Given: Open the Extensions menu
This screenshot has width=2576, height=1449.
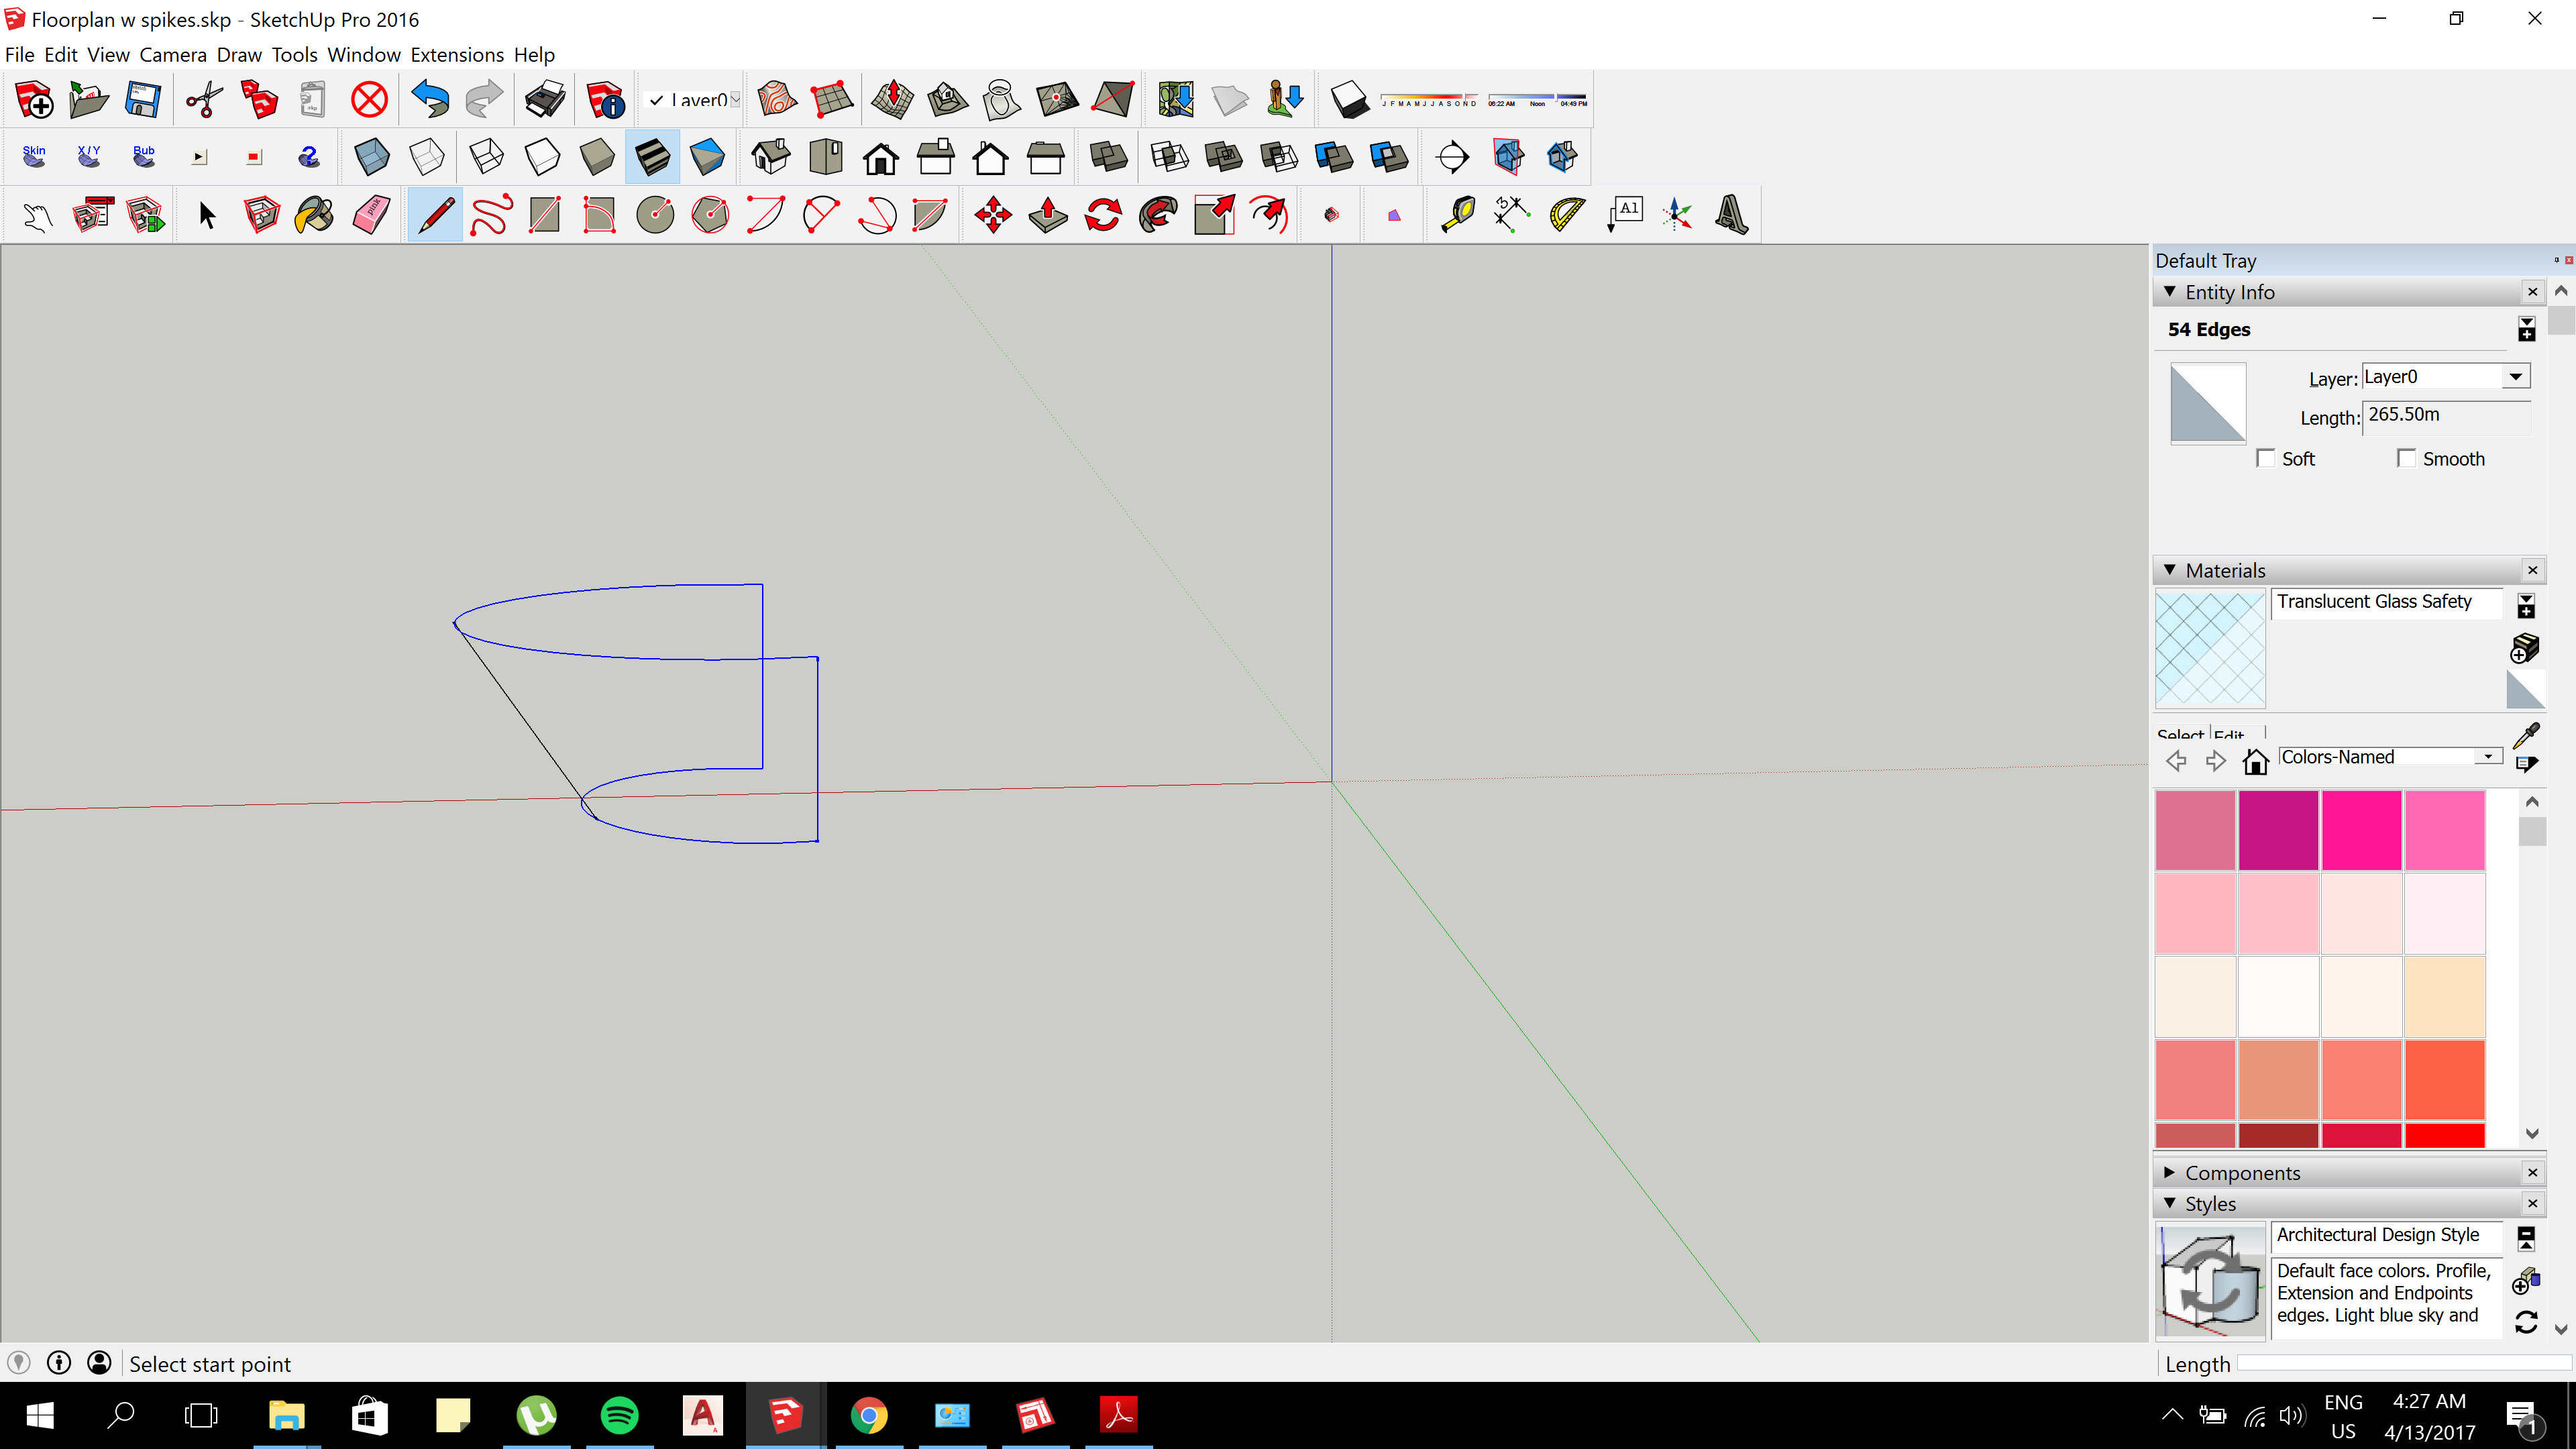Looking at the screenshot, I should 457,55.
